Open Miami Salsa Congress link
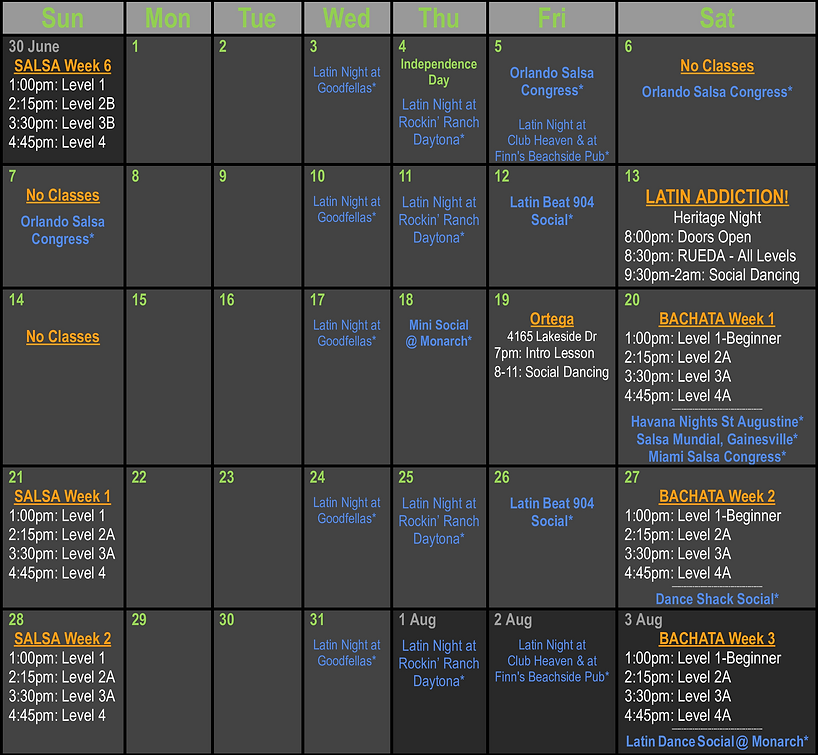This screenshot has height=755, width=818. coord(716,456)
